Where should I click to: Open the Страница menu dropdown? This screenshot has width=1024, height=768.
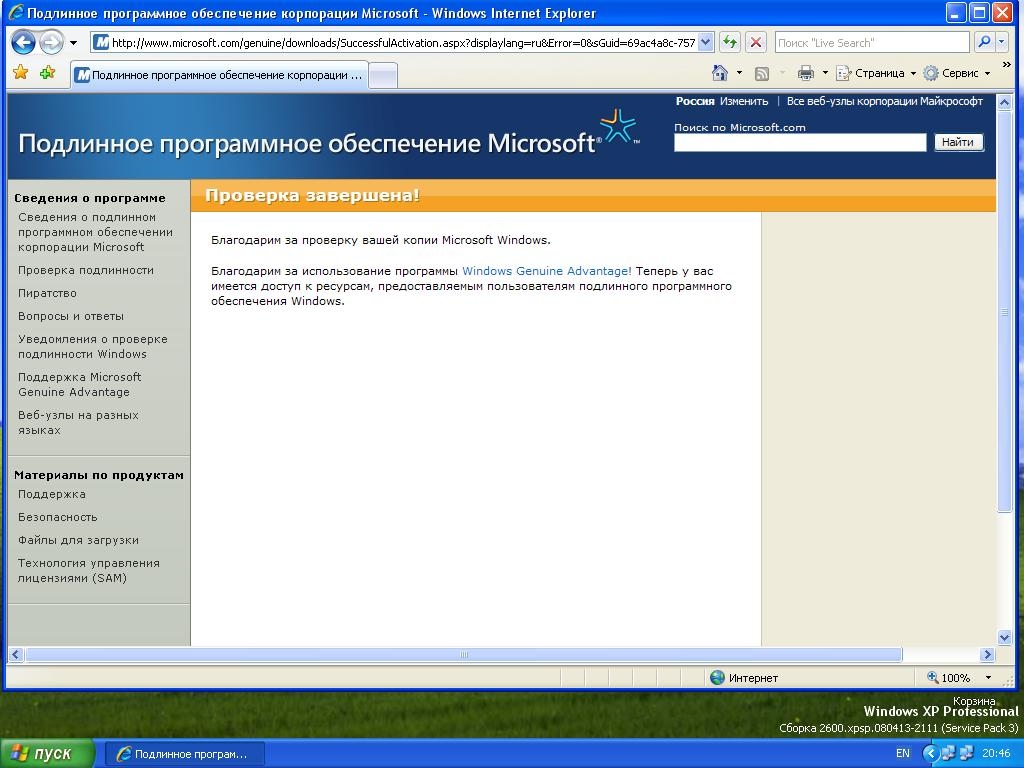click(x=876, y=73)
